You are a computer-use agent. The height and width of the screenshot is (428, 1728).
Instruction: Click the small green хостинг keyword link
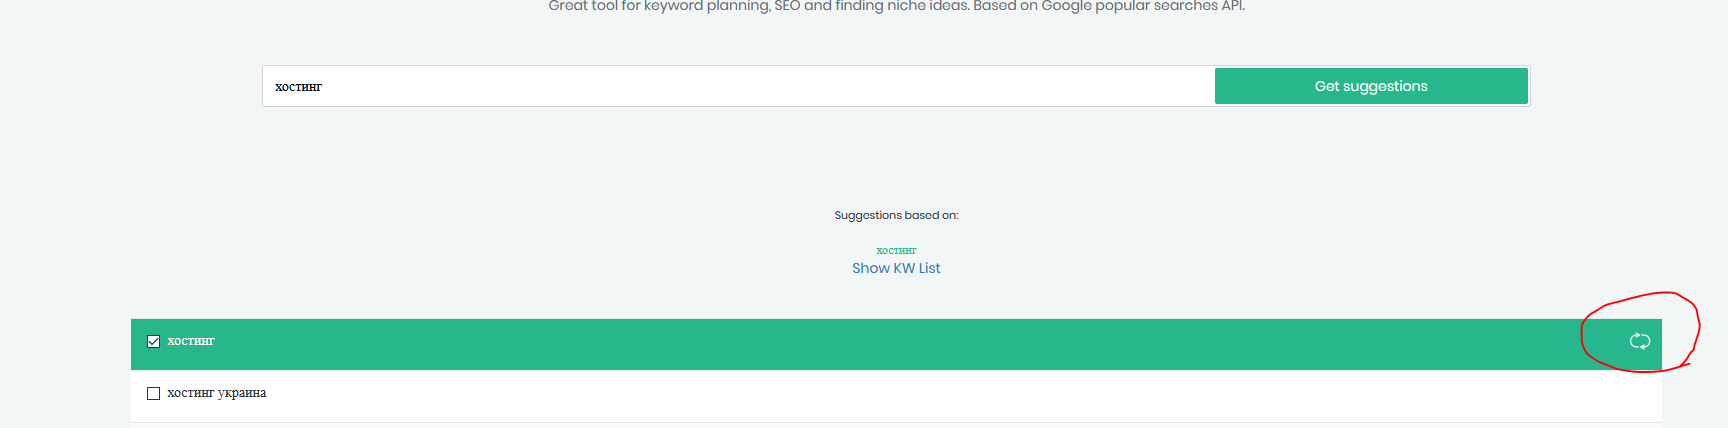point(896,251)
